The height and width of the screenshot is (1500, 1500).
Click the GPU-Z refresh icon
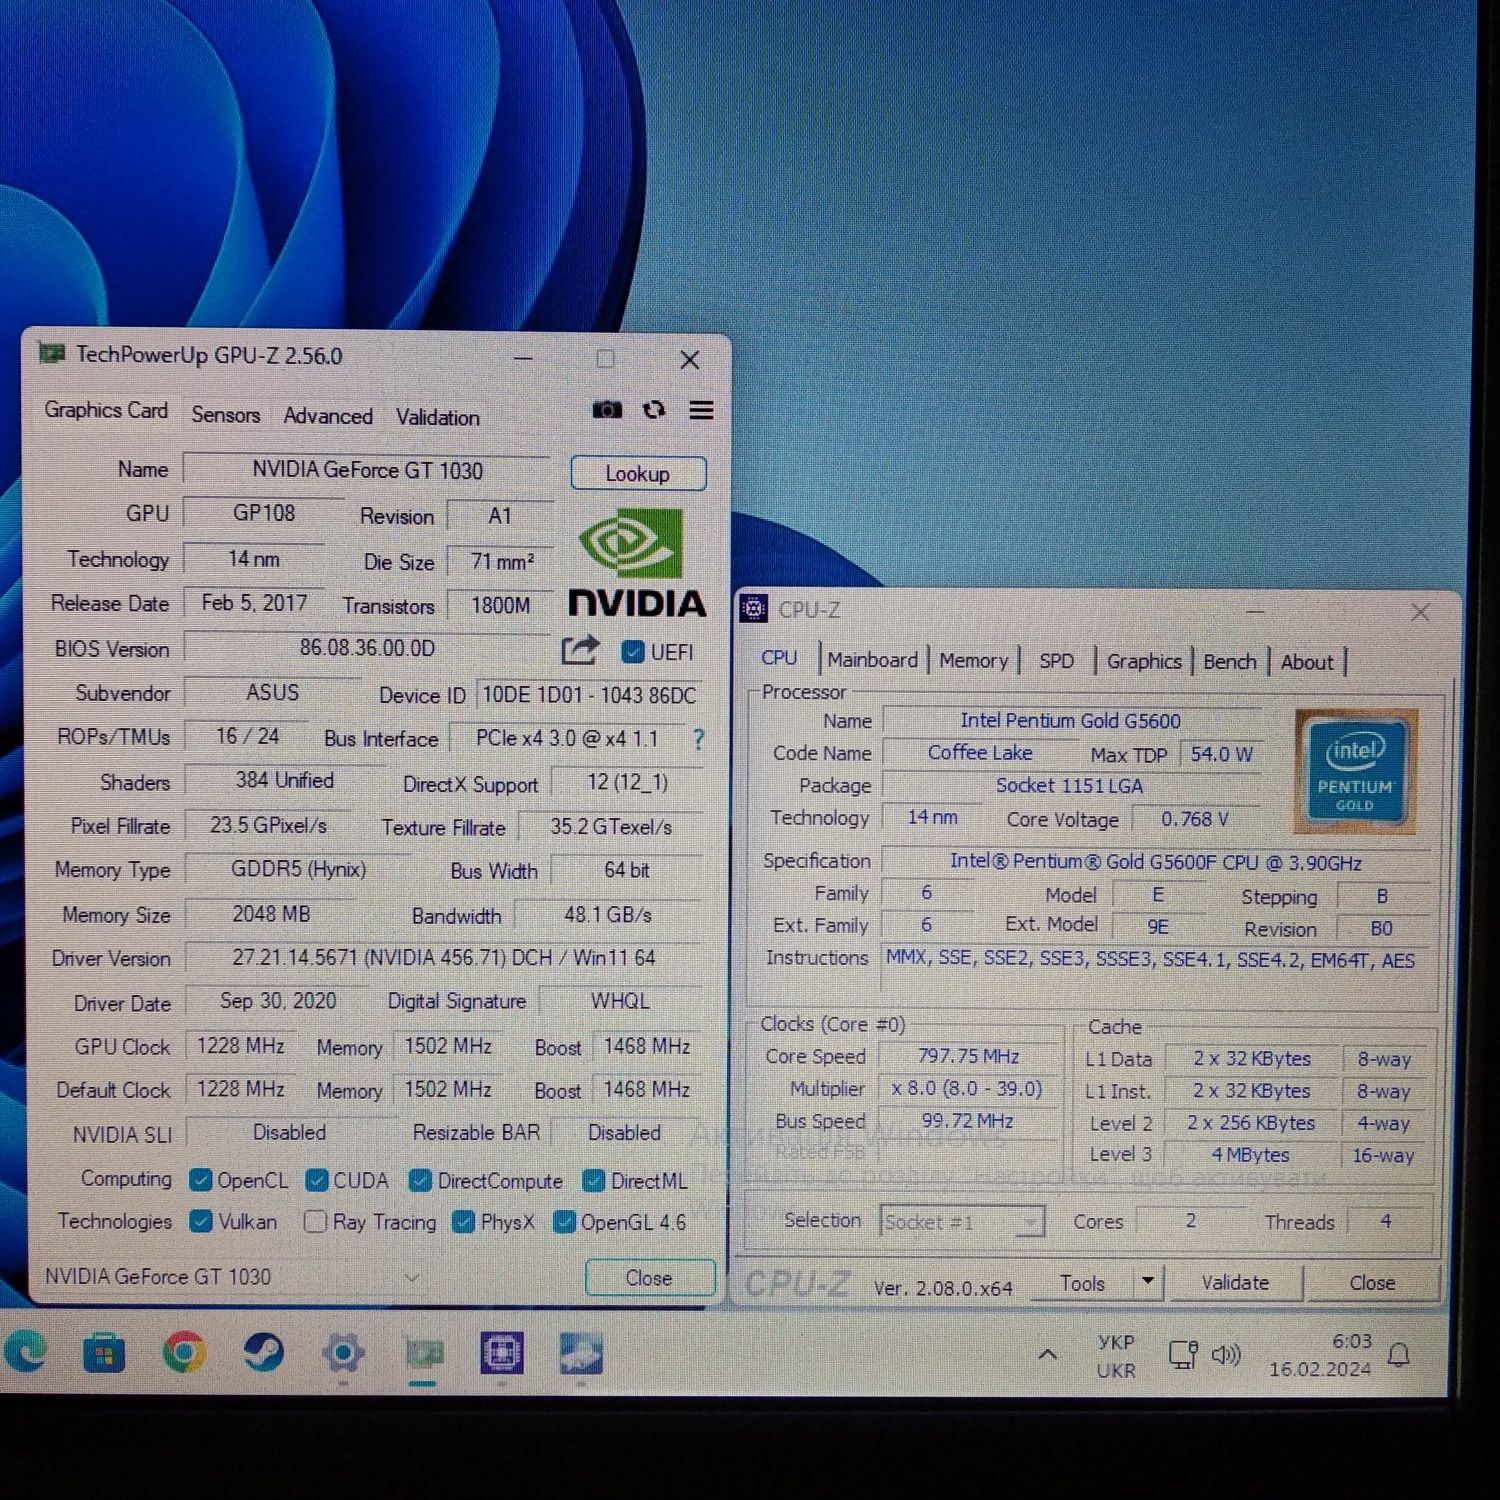pyautogui.click(x=654, y=410)
